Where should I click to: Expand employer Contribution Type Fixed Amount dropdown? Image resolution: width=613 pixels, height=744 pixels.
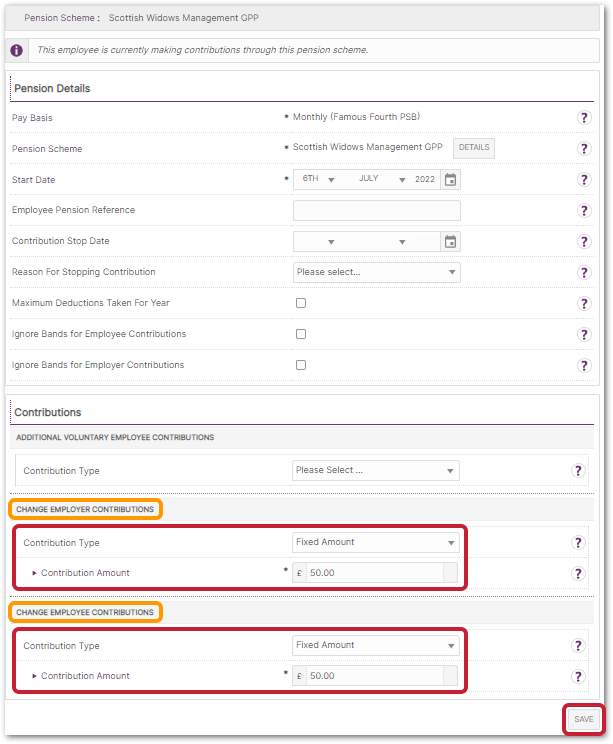[376, 543]
